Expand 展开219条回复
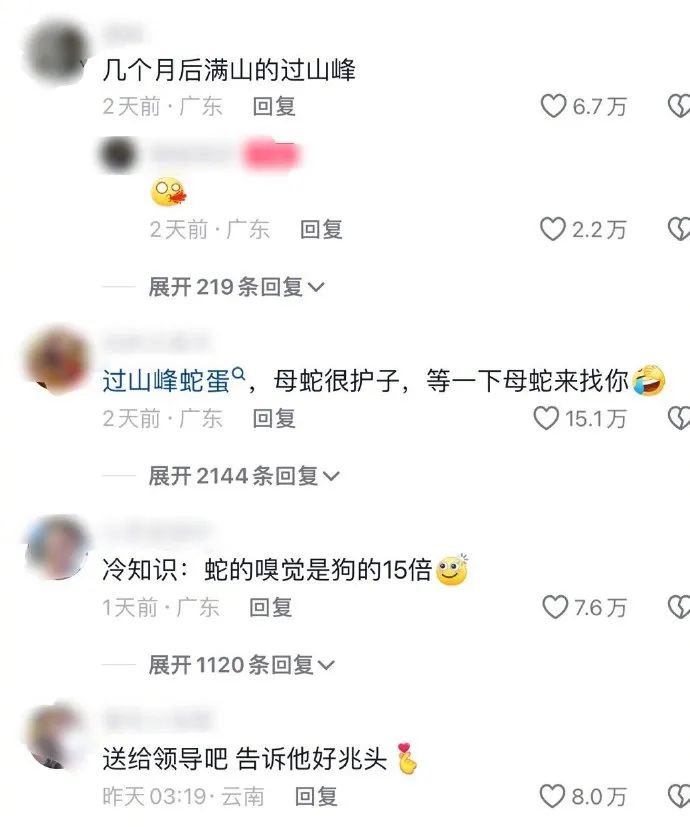The height and width of the screenshot is (827, 690). point(236,287)
